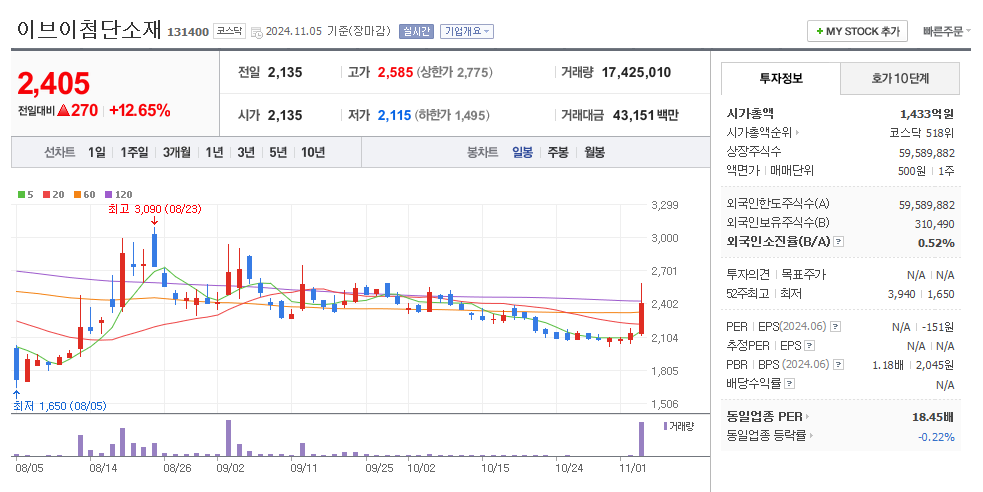Expand the 기업개요 dropdown
Viewport: 983px width, 492px height.
coord(467,31)
